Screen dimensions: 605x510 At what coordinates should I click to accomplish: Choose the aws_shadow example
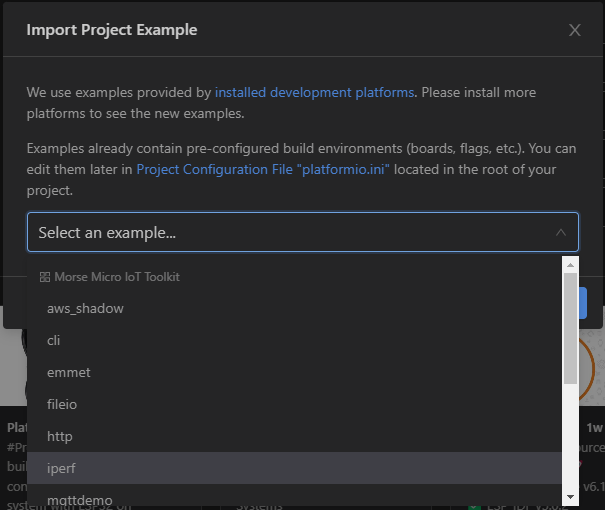click(x=85, y=308)
